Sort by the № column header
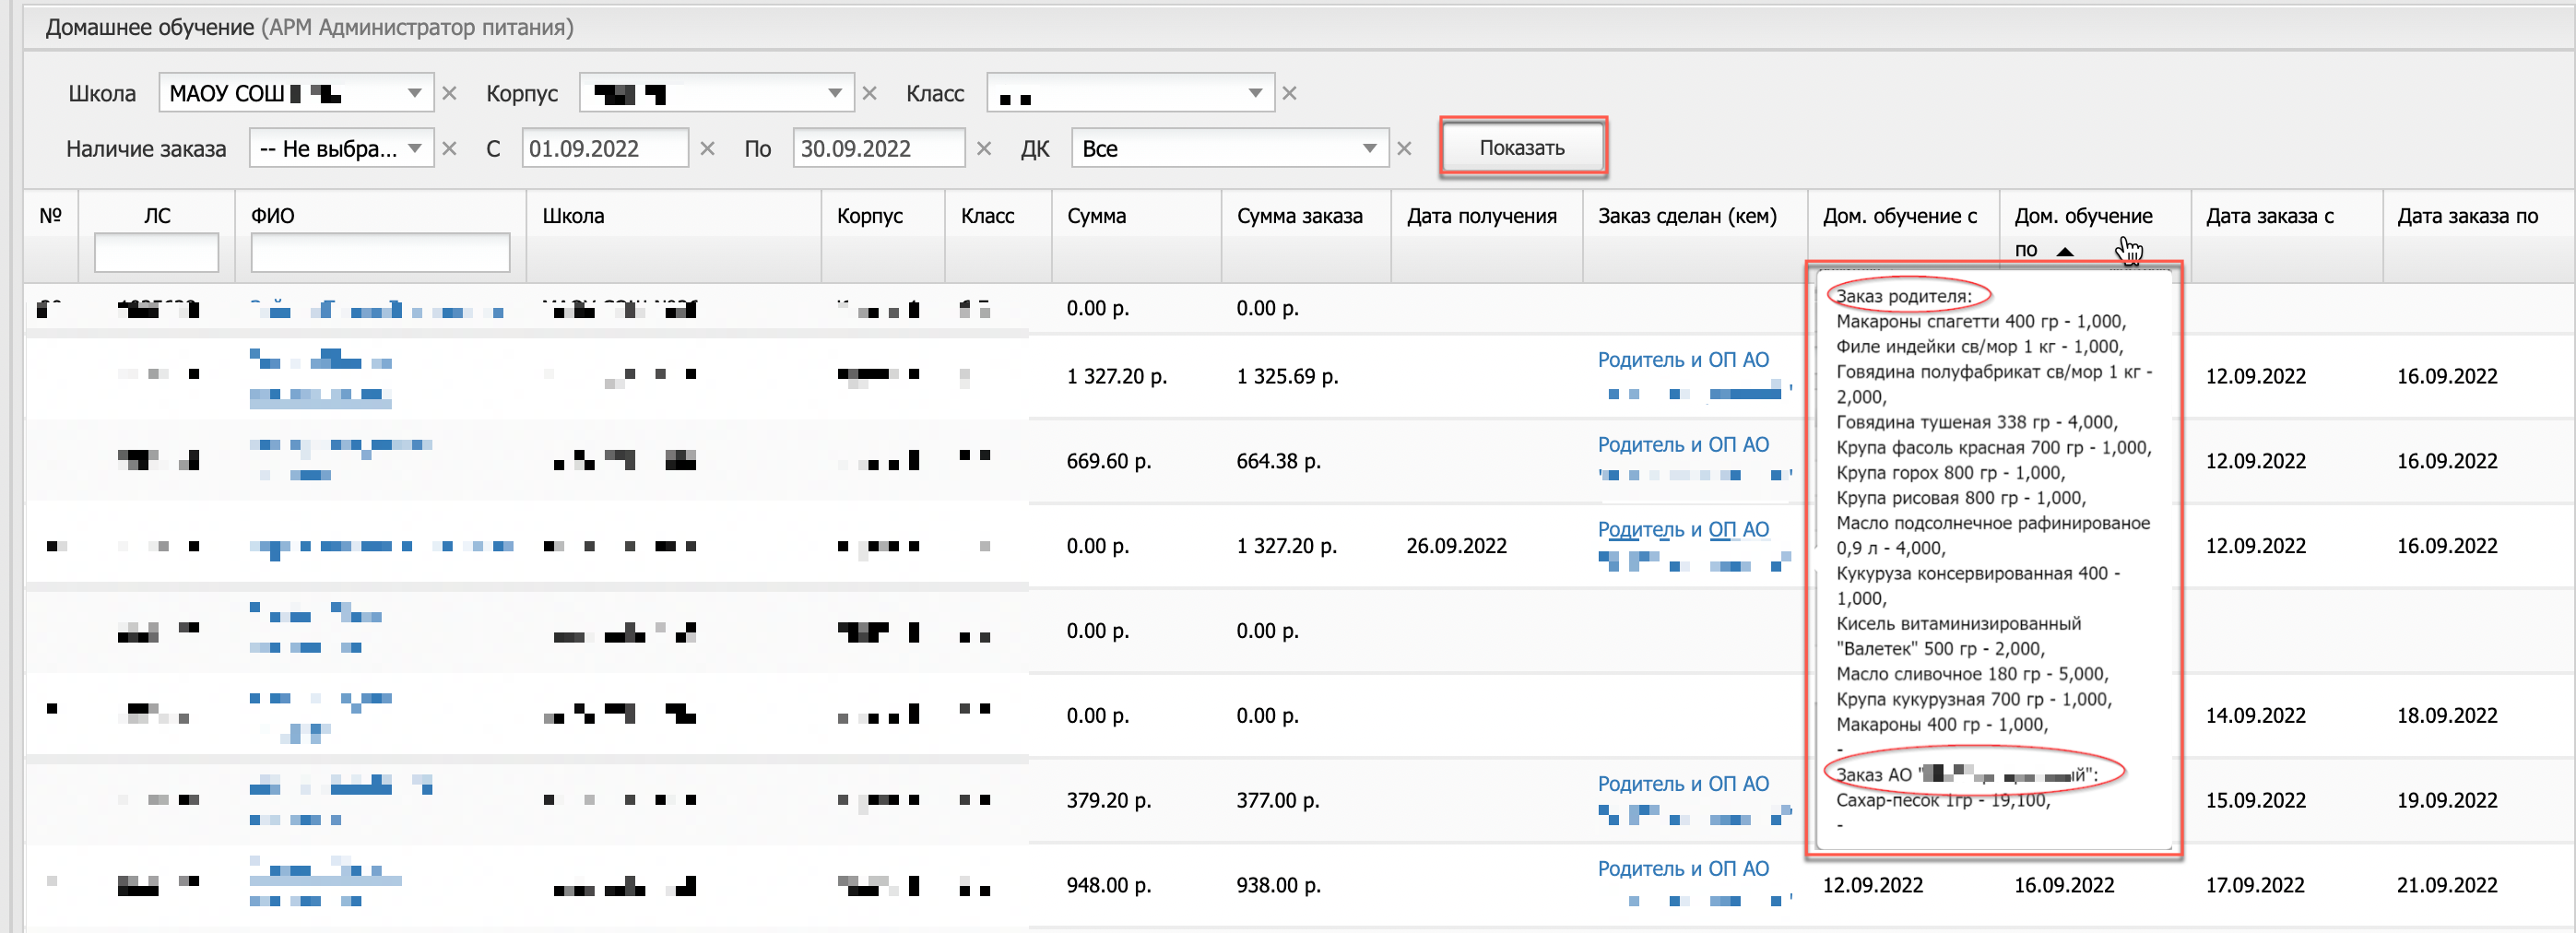 (x=51, y=216)
